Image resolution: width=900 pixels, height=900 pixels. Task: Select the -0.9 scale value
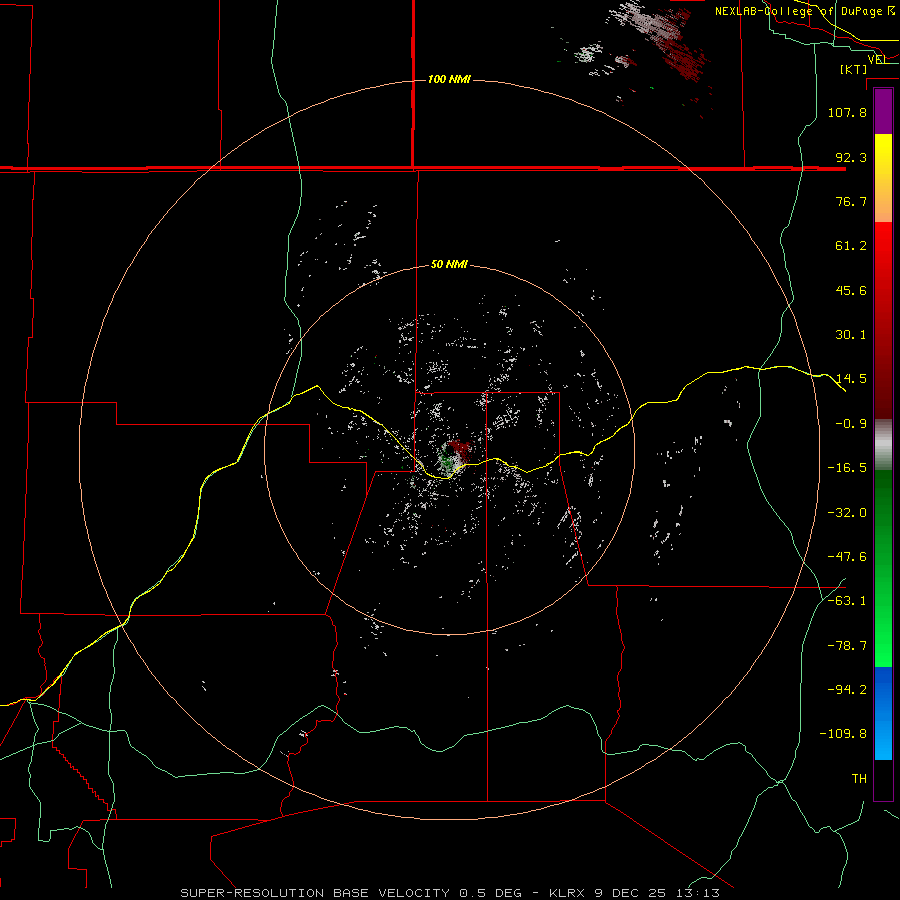pos(851,424)
